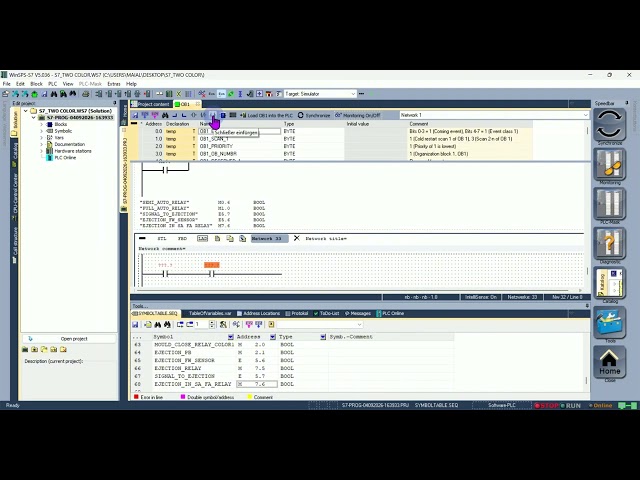Screen dimensions: 640x480
Task: Click Load OB1 into the PLC
Action: [x=267, y=116]
